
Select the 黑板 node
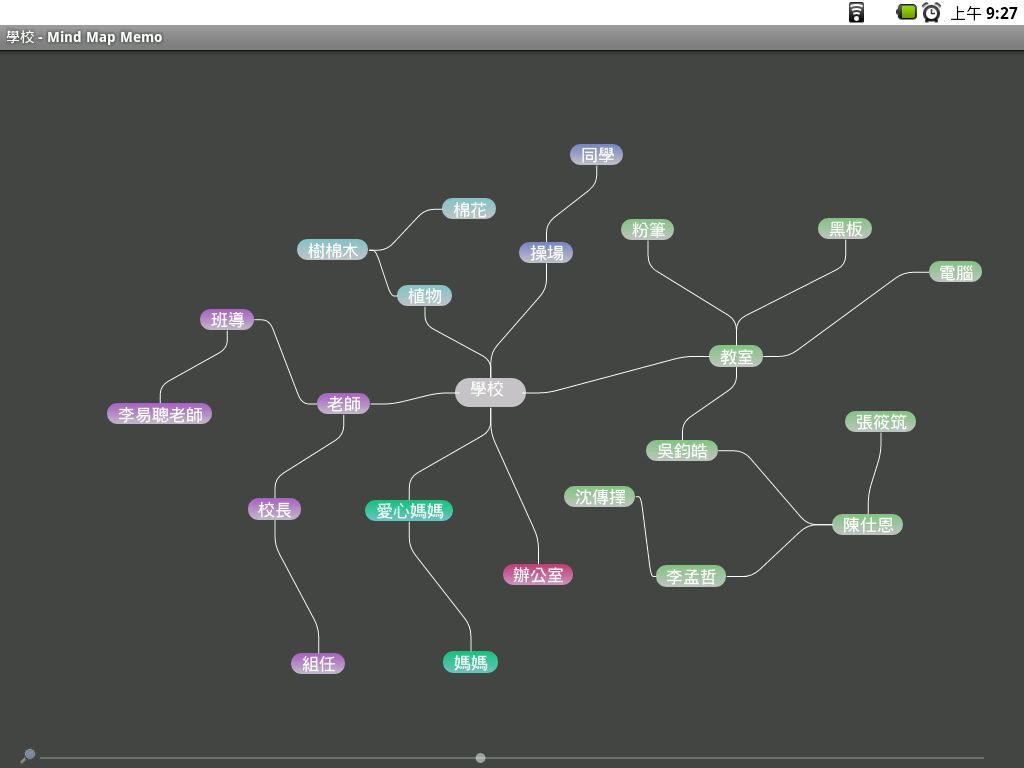[x=845, y=229]
